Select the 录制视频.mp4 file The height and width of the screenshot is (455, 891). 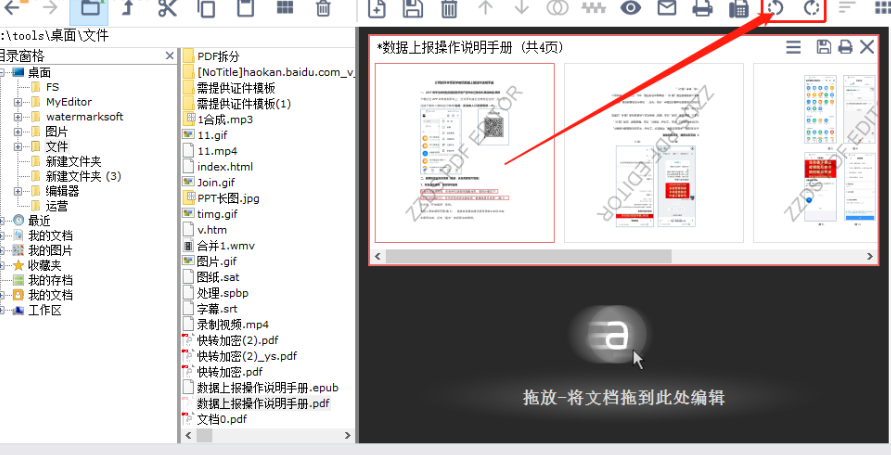pos(232,325)
